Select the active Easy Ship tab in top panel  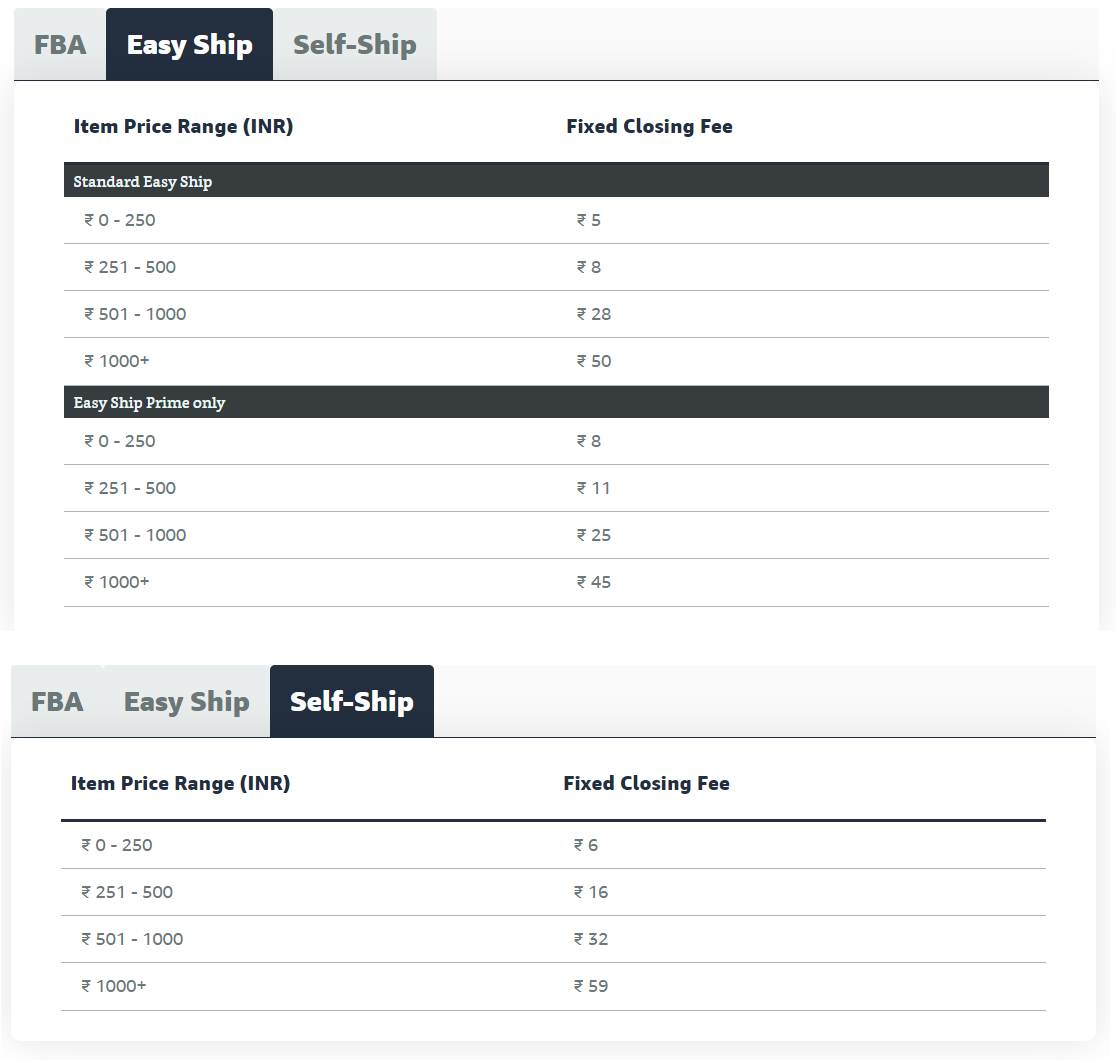click(x=189, y=44)
